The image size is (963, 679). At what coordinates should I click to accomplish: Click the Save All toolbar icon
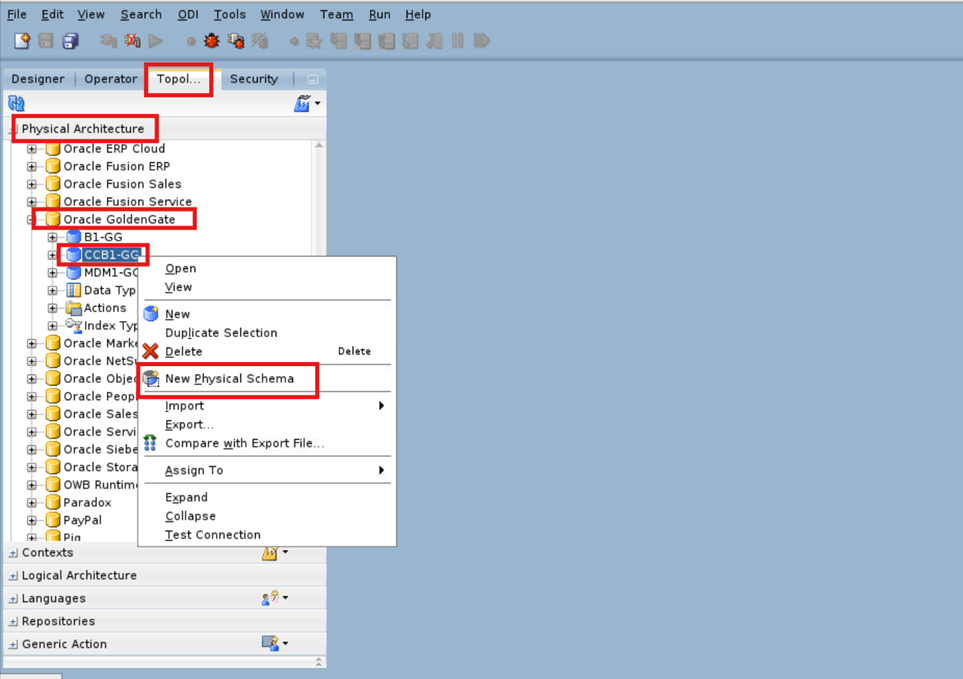coord(69,40)
